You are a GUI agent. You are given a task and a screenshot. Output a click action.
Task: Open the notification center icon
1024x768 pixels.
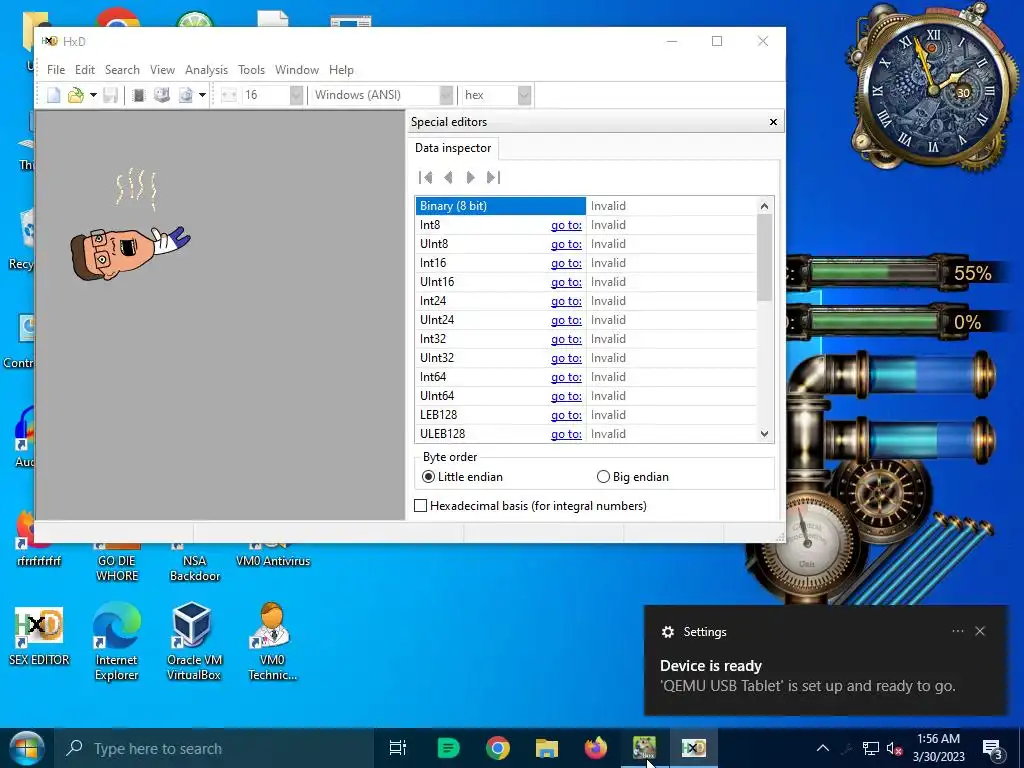(x=993, y=748)
